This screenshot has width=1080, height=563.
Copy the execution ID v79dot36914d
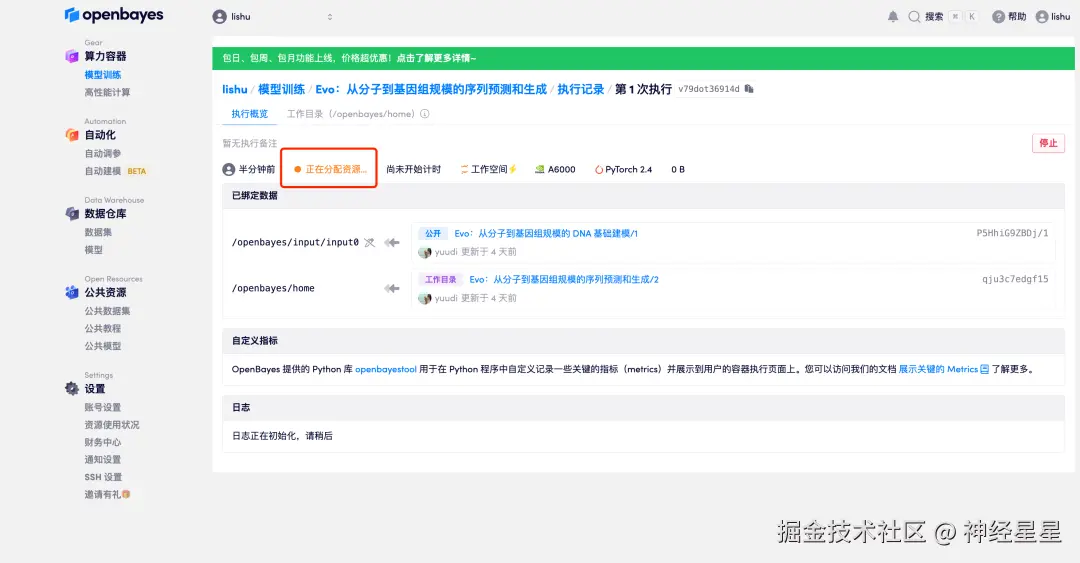(749, 89)
